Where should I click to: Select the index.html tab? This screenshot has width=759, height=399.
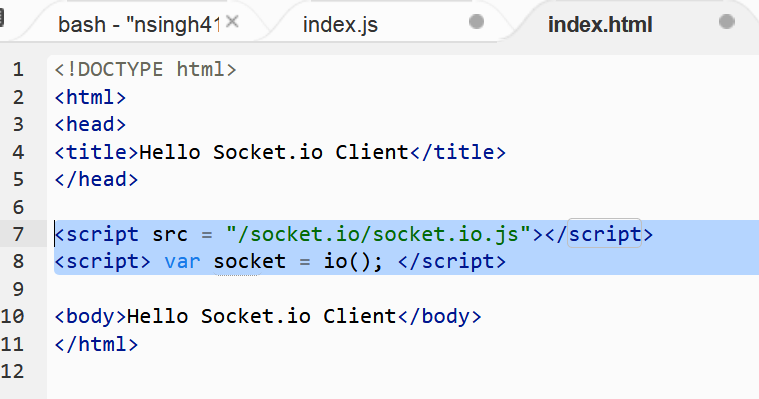[x=600, y=24]
